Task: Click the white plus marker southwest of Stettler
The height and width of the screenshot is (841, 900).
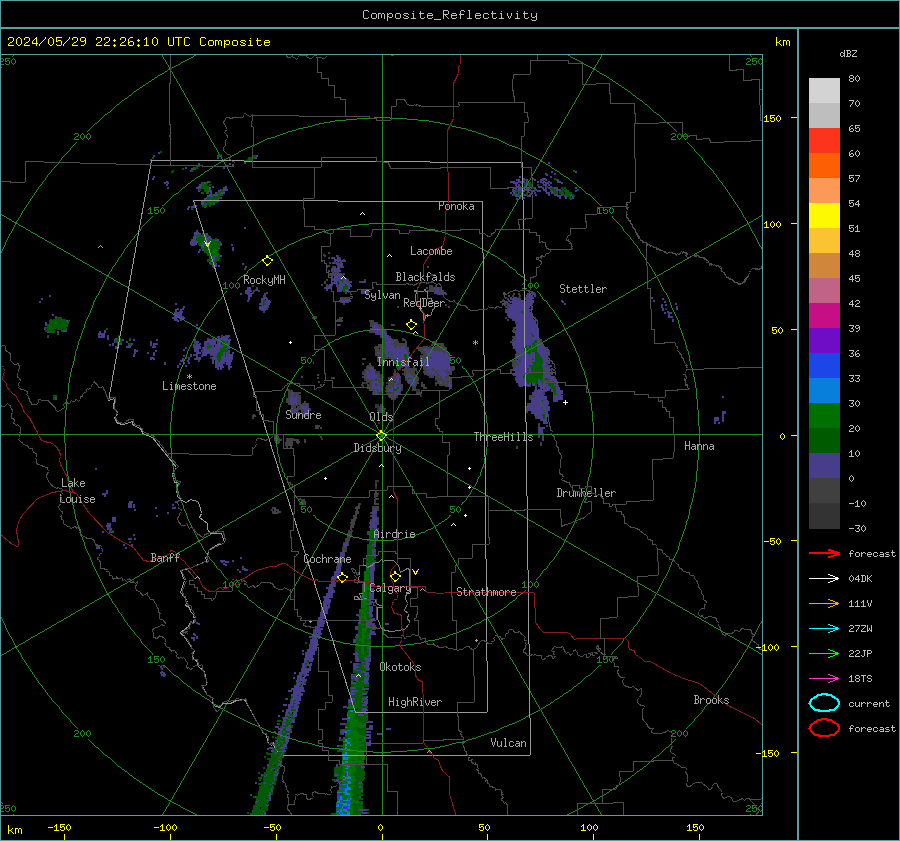Action: (565, 402)
